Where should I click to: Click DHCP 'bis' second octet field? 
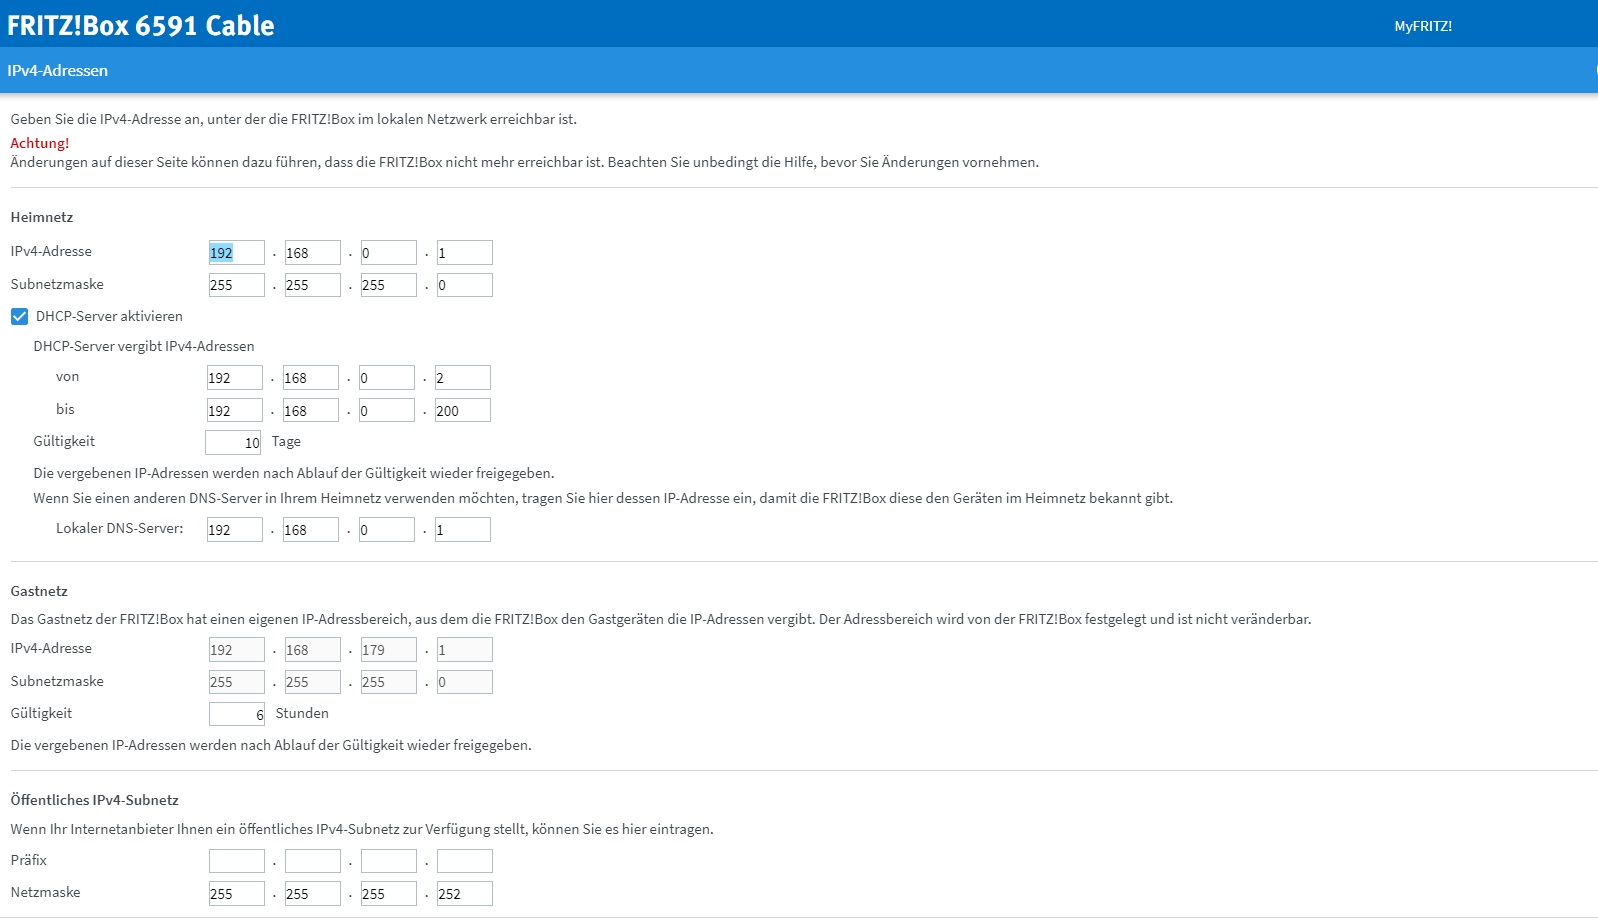point(311,410)
